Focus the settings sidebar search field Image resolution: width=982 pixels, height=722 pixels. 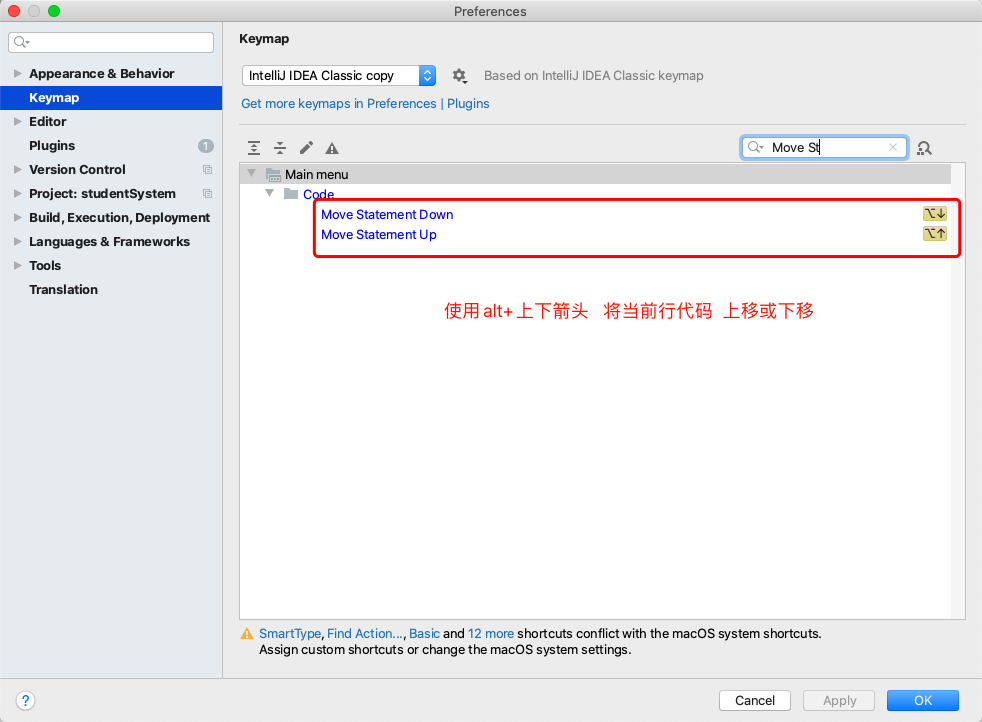[111, 42]
